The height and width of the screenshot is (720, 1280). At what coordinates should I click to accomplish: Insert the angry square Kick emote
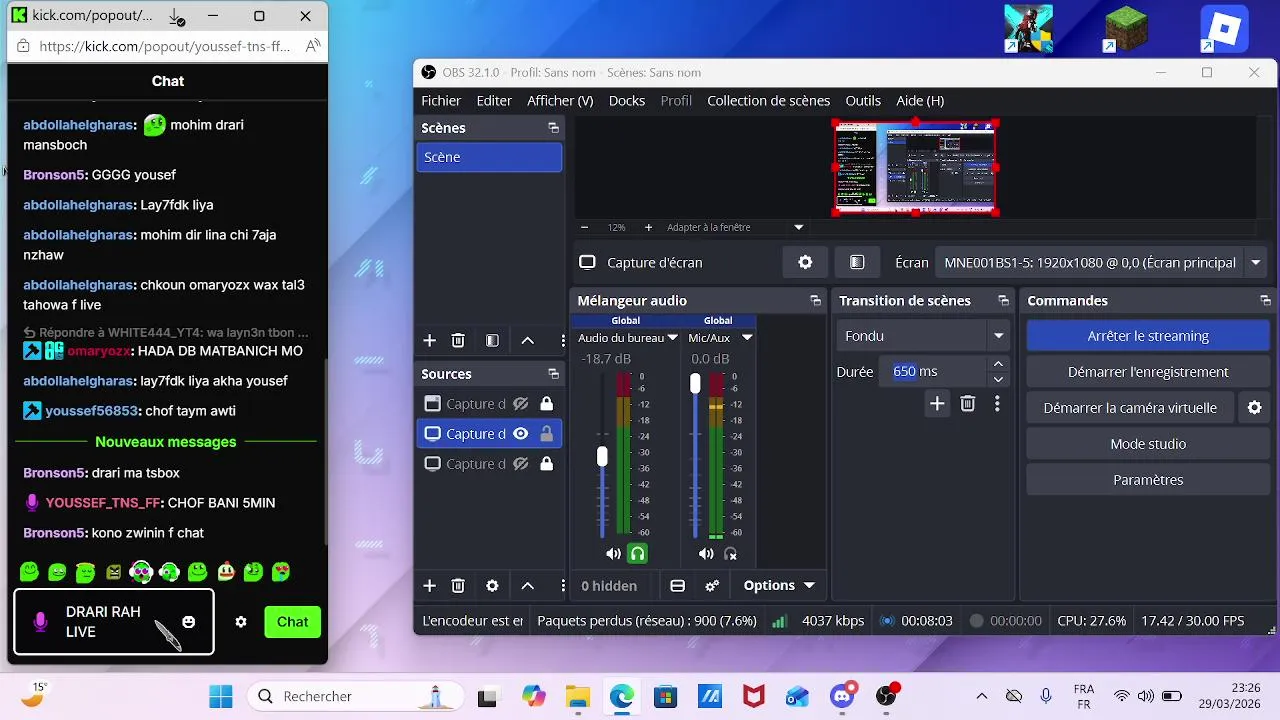(113, 572)
